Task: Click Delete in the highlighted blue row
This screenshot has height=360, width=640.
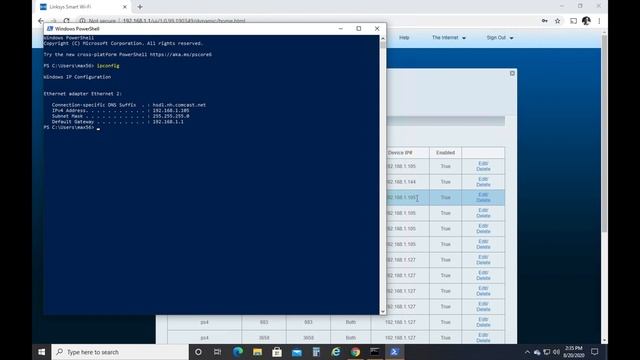Action: (x=483, y=200)
